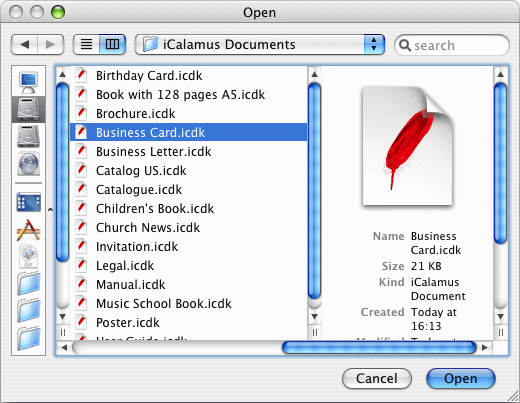
Task: Switch to list view mode
Action: (86, 44)
